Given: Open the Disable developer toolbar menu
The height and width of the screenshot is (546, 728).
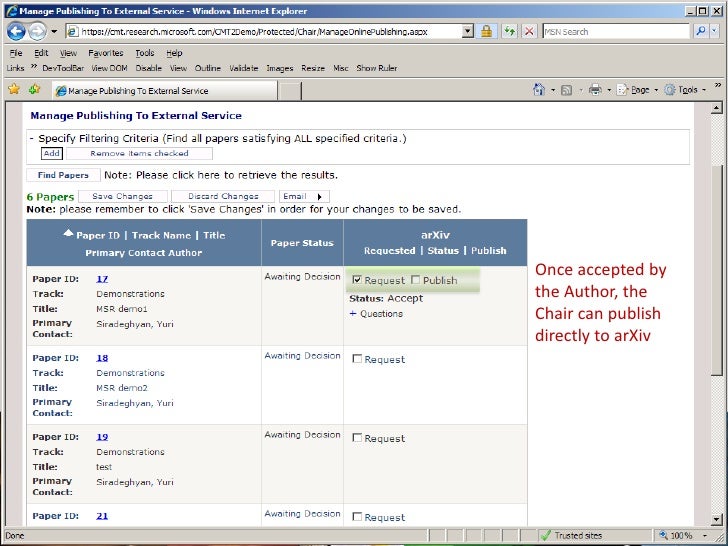Looking at the screenshot, I should coord(149,68).
